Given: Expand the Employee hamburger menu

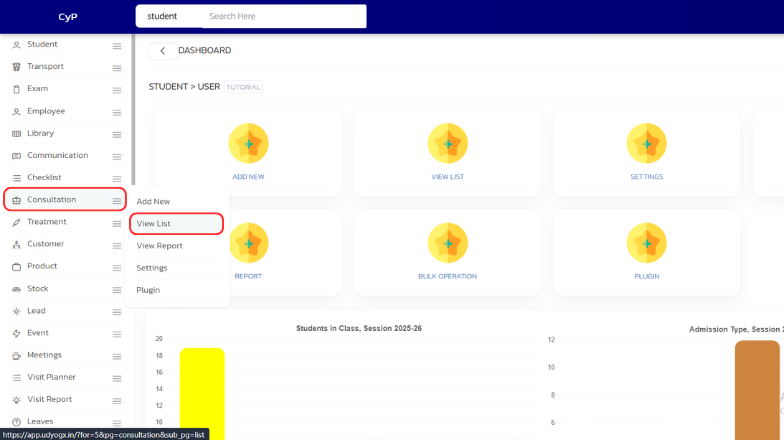Looking at the screenshot, I should [117, 112].
